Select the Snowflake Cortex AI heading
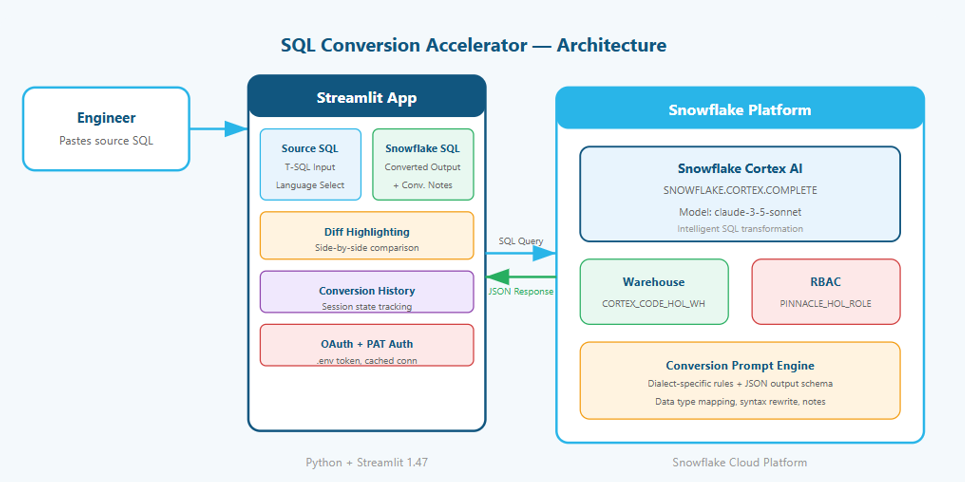Viewport: 965px width, 482px height. (x=740, y=168)
